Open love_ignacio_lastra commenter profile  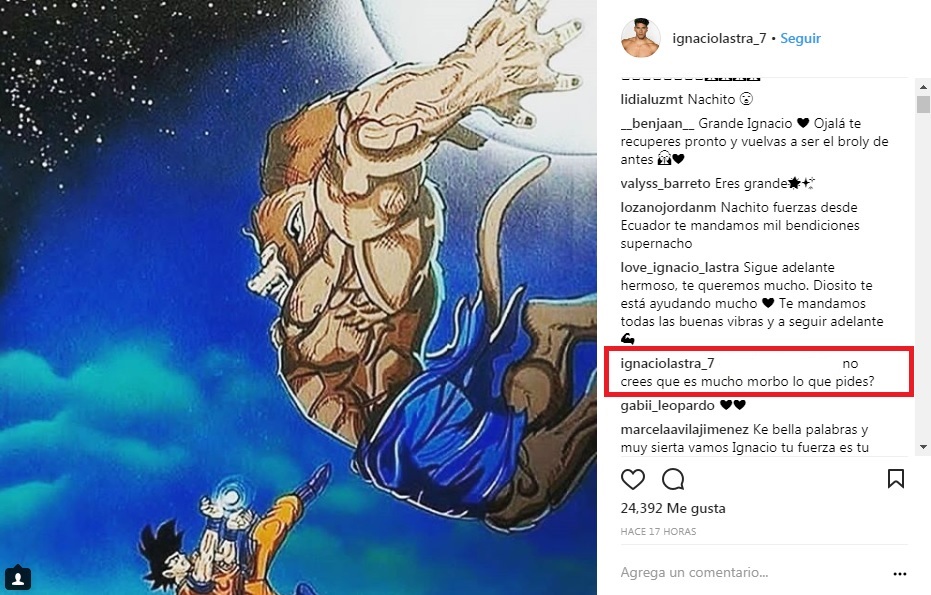[x=680, y=268]
